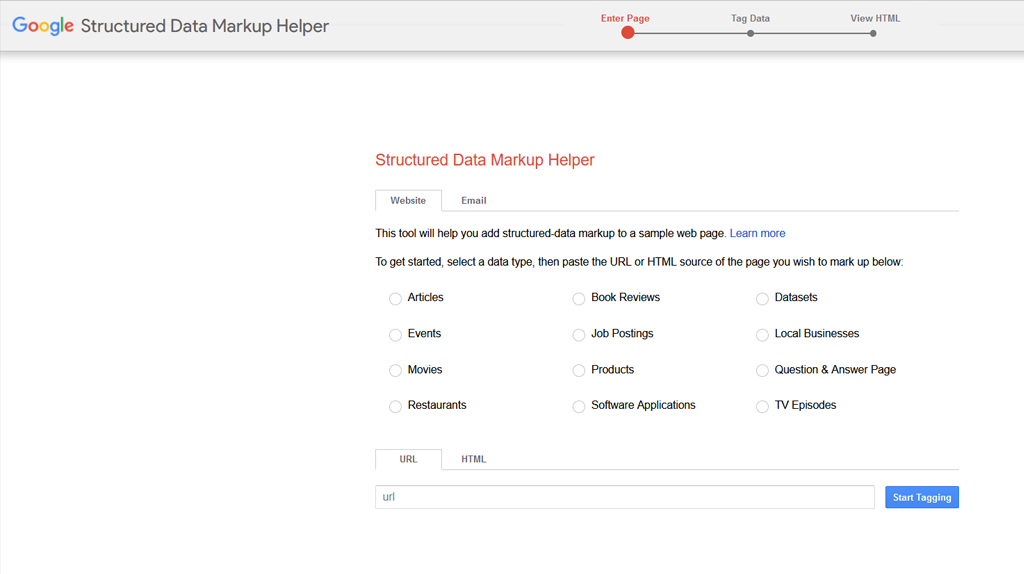Image resolution: width=1024 pixels, height=574 pixels.
Task: Click the View HTML step marker
Action: point(873,33)
